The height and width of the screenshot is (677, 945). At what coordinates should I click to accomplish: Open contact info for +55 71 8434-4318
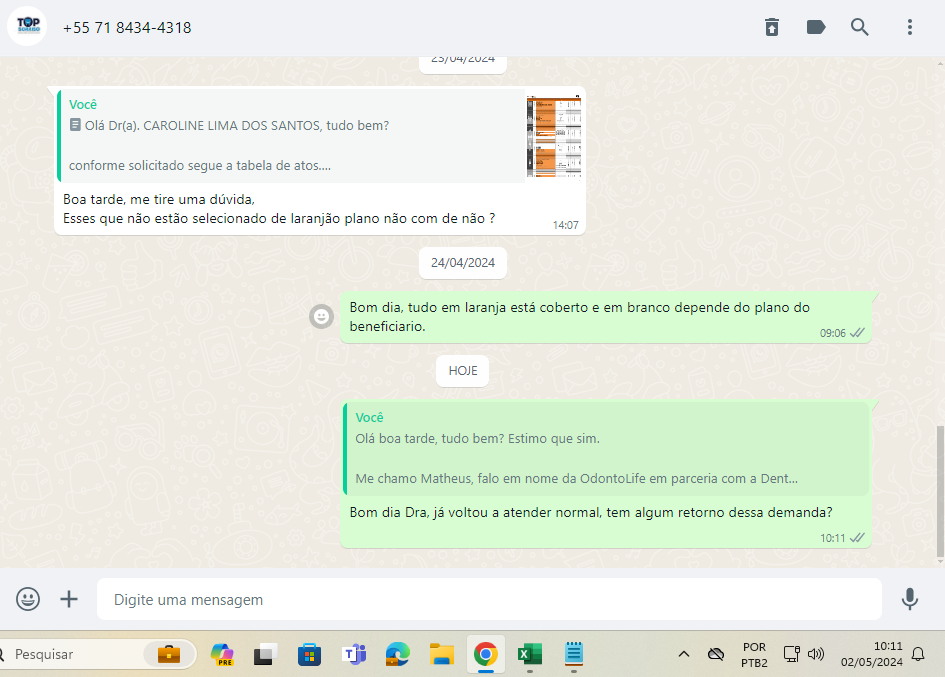[x=127, y=28]
